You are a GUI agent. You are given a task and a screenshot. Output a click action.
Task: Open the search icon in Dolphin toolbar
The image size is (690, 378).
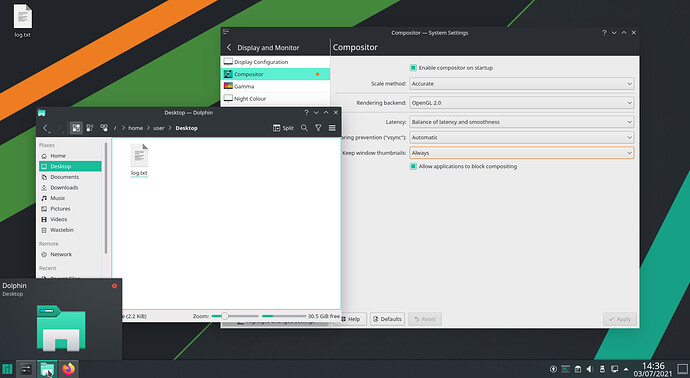click(304, 128)
